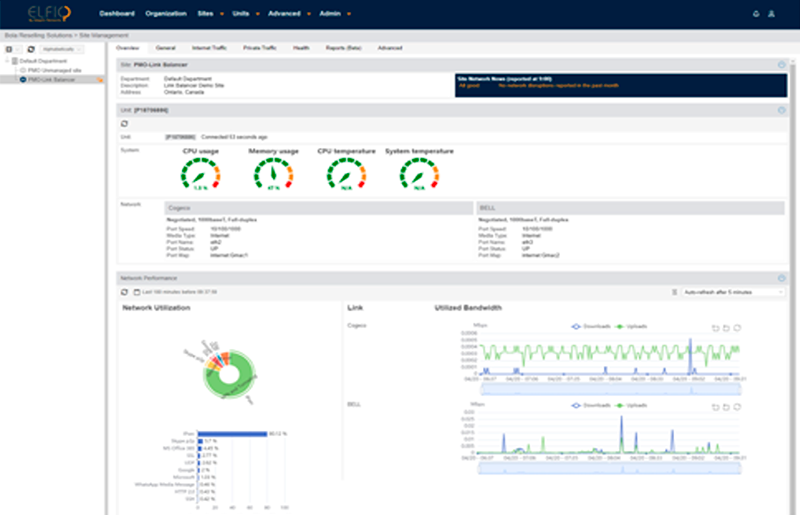This screenshot has height=515, width=800.
Task: Click the ELFIQ logo in the header
Action: (x=49, y=14)
